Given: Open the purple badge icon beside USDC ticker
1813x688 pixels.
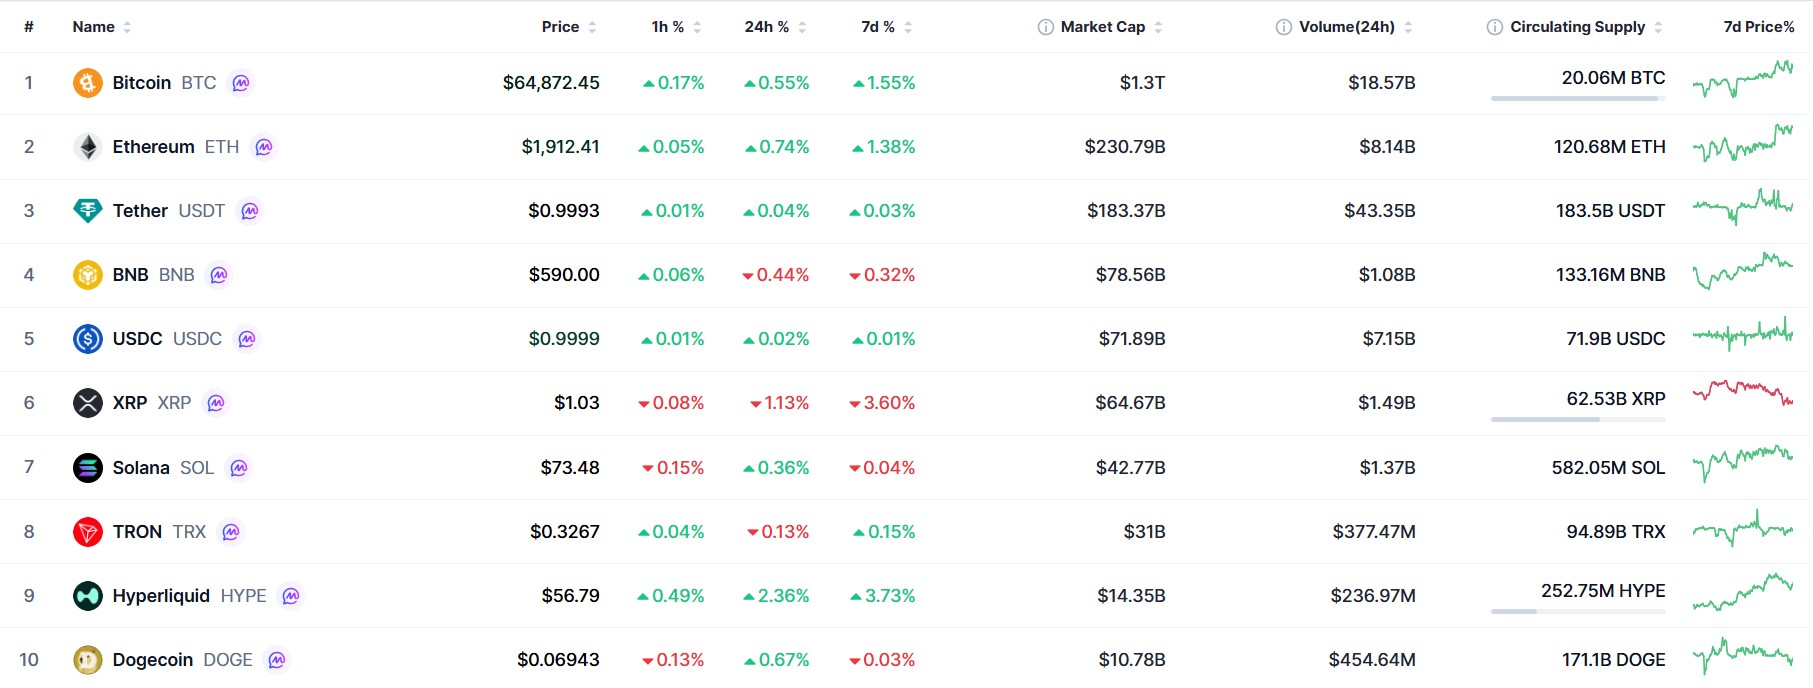Looking at the screenshot, I should pyautogui.click(x=247, y=339).
